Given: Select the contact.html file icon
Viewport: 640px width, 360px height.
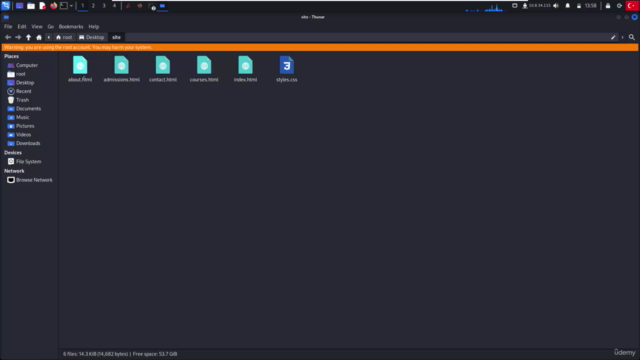Looking at the screenshot, I should pos(162,65).
